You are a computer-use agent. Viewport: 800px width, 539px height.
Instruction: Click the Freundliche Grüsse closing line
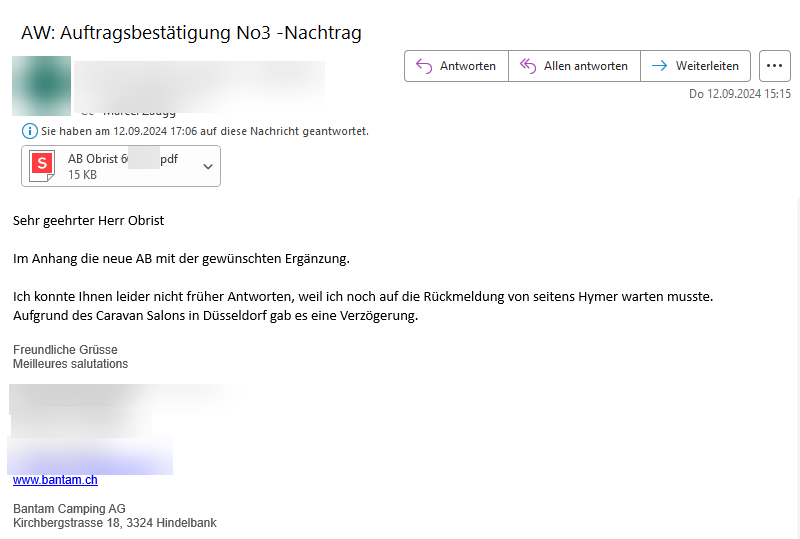(x=65, y=350)
